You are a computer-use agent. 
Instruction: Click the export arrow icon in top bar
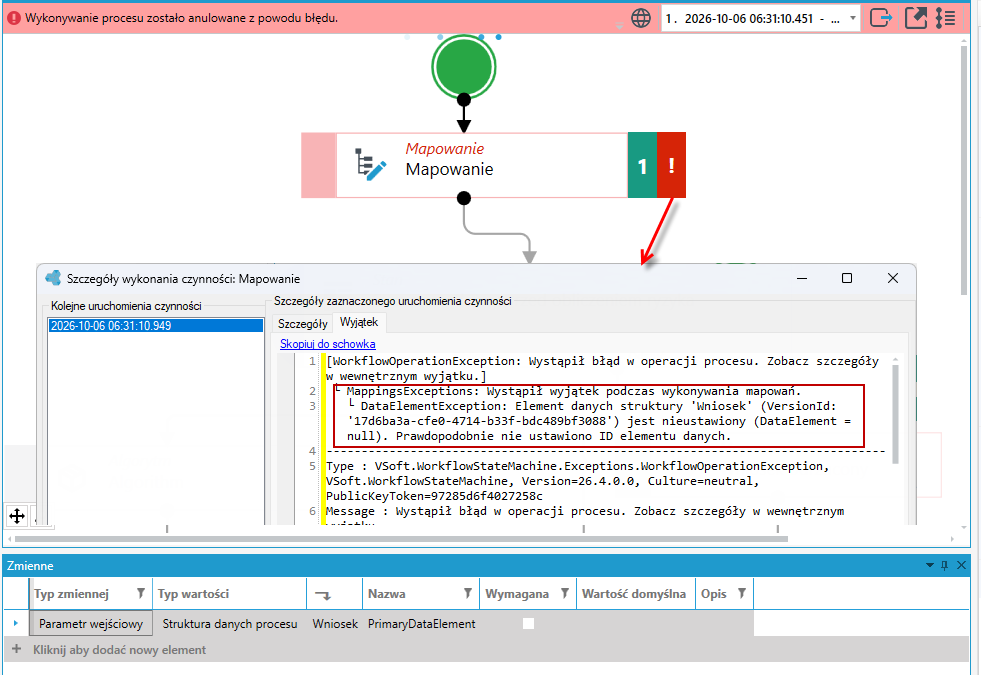pos(880,18)
